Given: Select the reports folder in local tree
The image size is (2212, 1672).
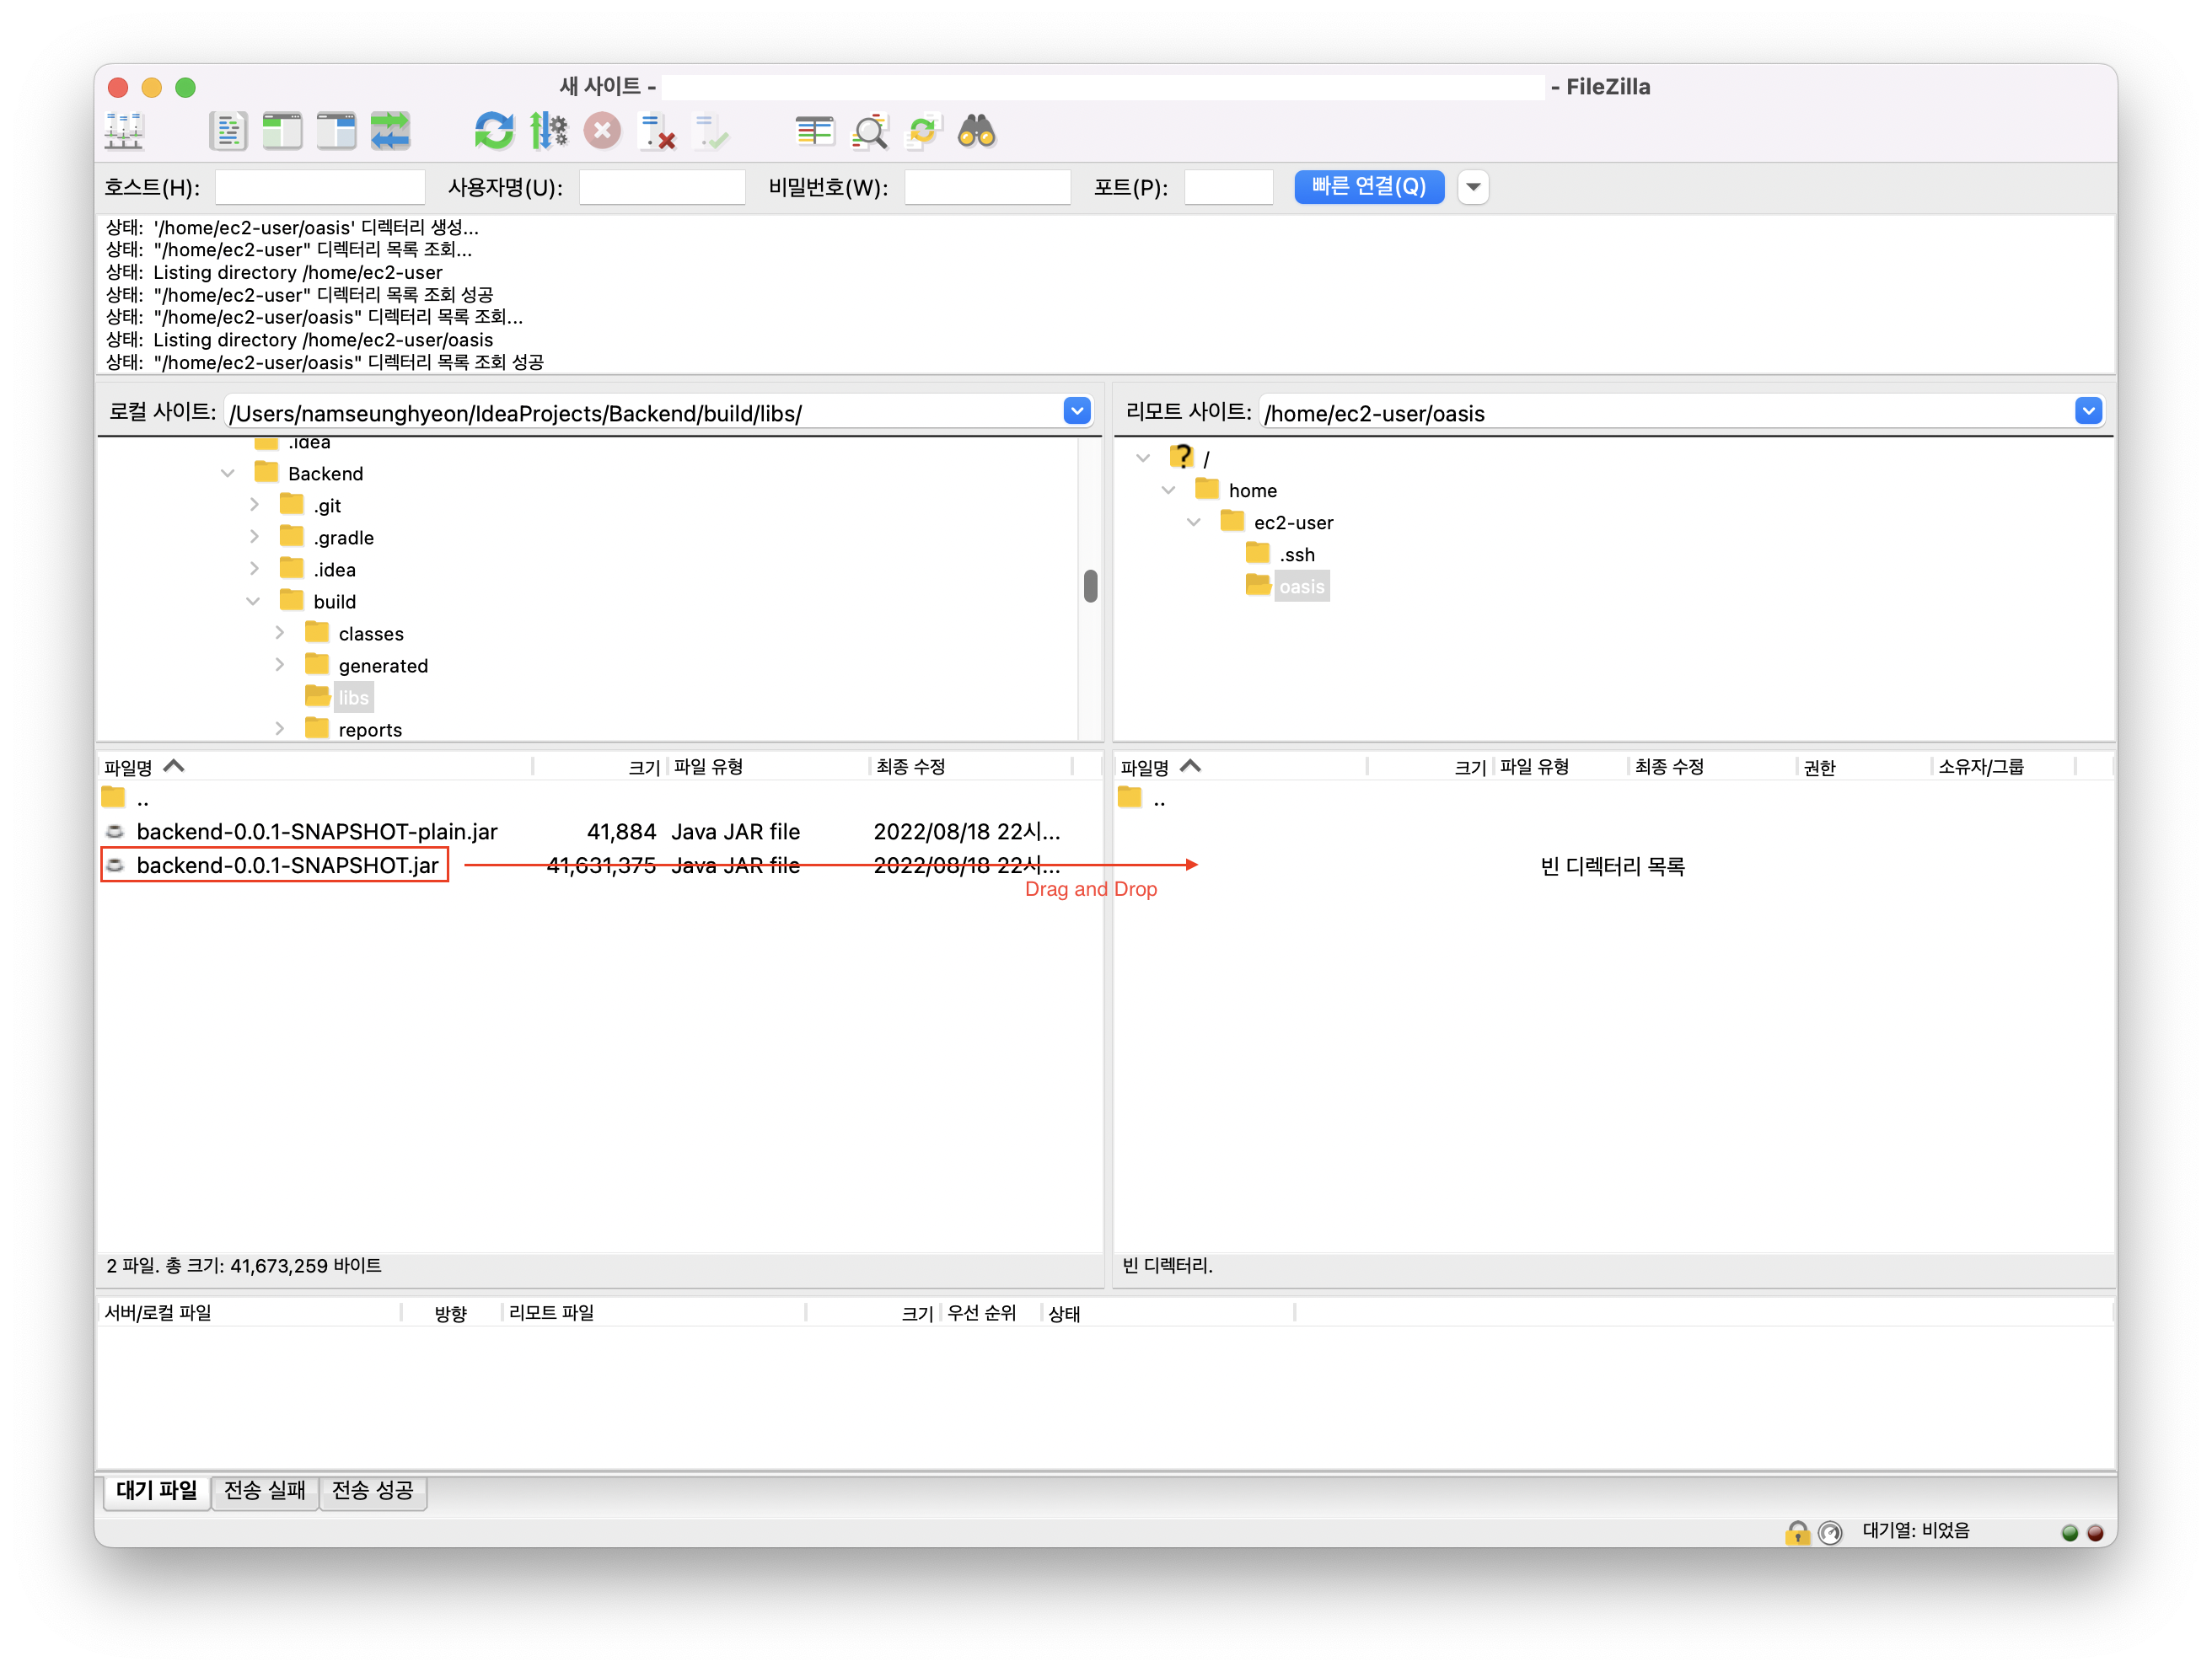Looking at the screenshot, I should coord(370,729).
